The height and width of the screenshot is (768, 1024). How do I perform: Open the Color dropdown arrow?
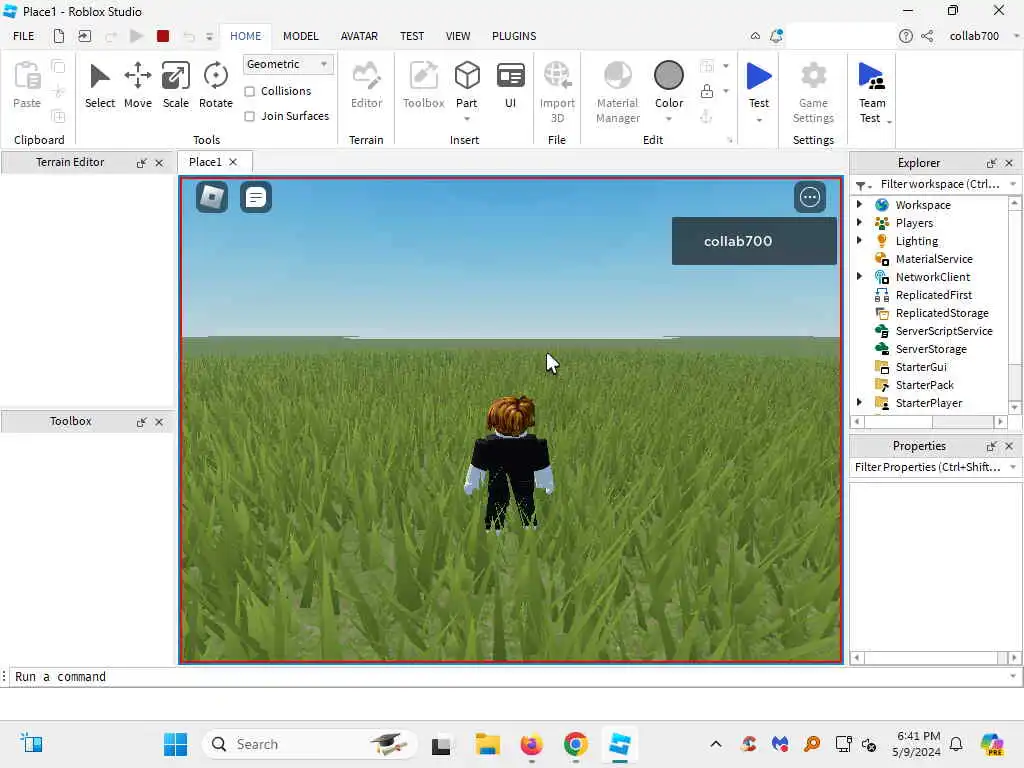coord(669,119)
